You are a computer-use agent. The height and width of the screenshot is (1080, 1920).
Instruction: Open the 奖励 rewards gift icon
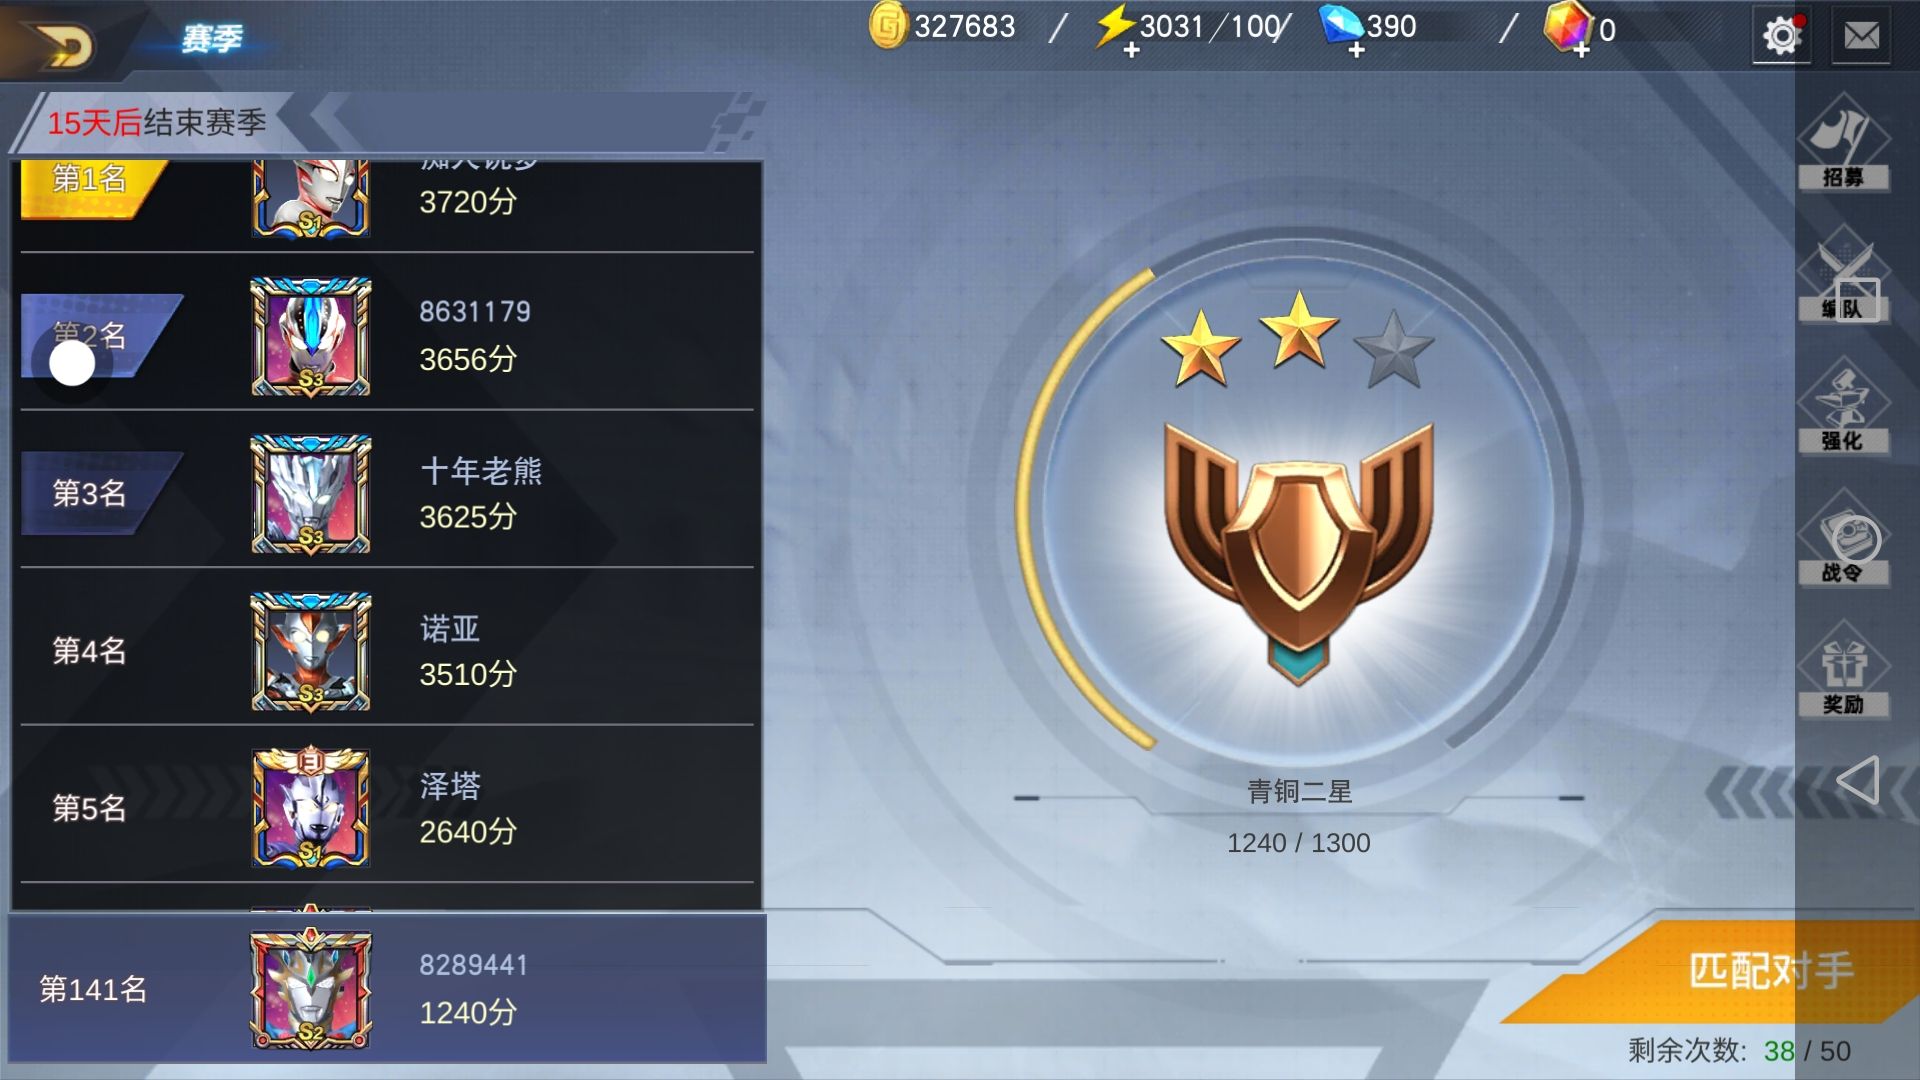[1843, 668]
